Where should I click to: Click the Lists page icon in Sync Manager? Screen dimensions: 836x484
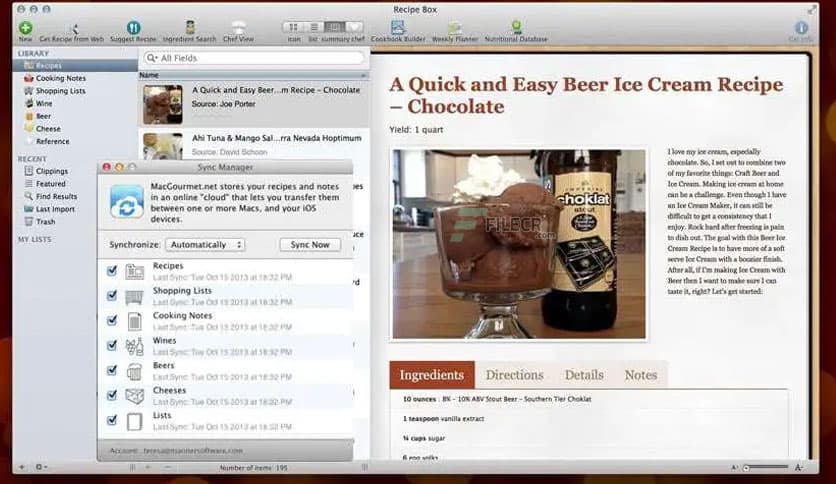click(x=134, y=422)
